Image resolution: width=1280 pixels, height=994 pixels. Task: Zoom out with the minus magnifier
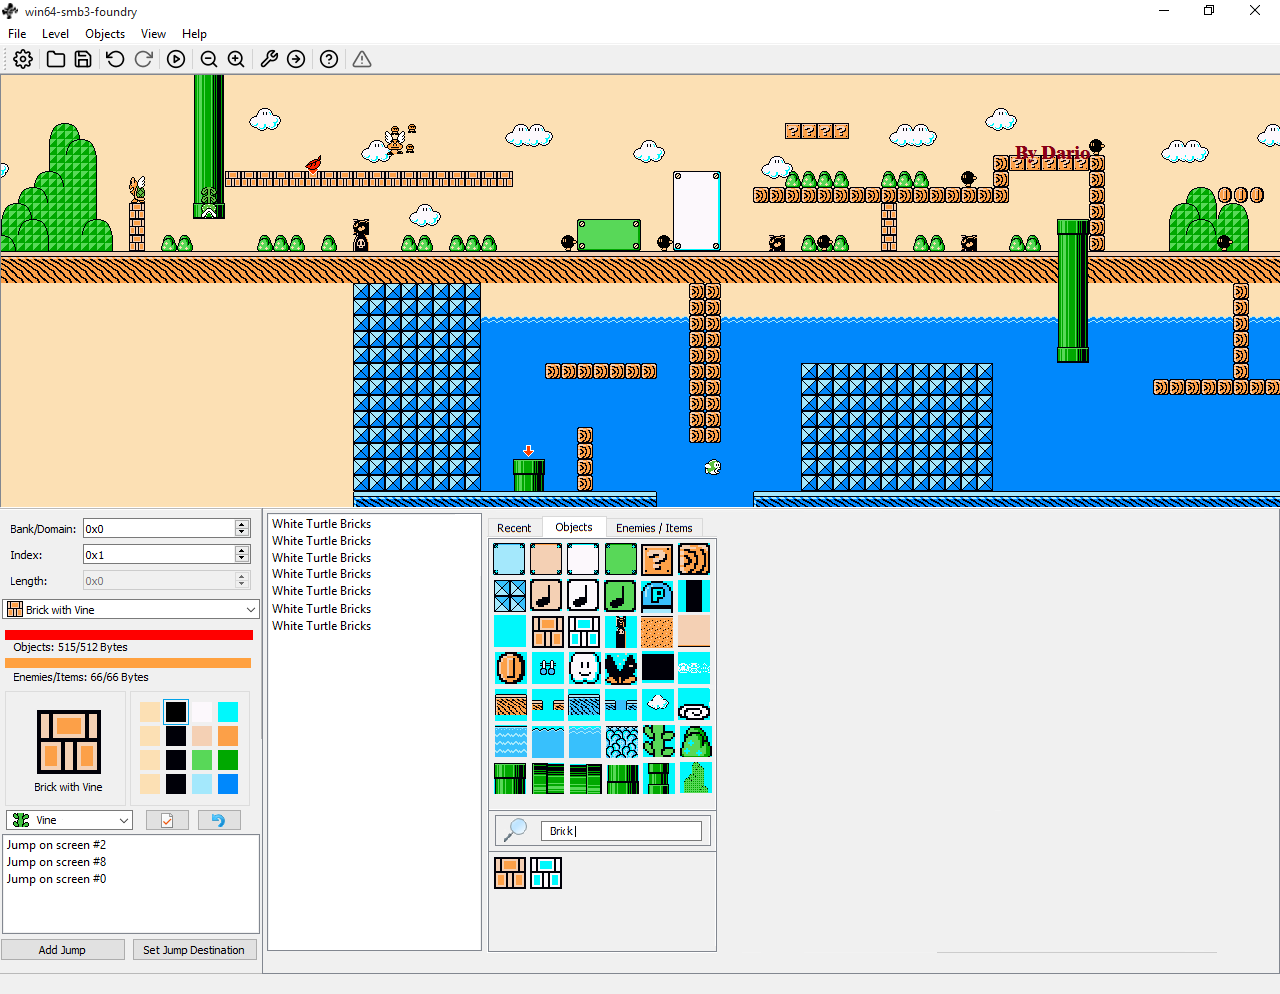(209, 59)
